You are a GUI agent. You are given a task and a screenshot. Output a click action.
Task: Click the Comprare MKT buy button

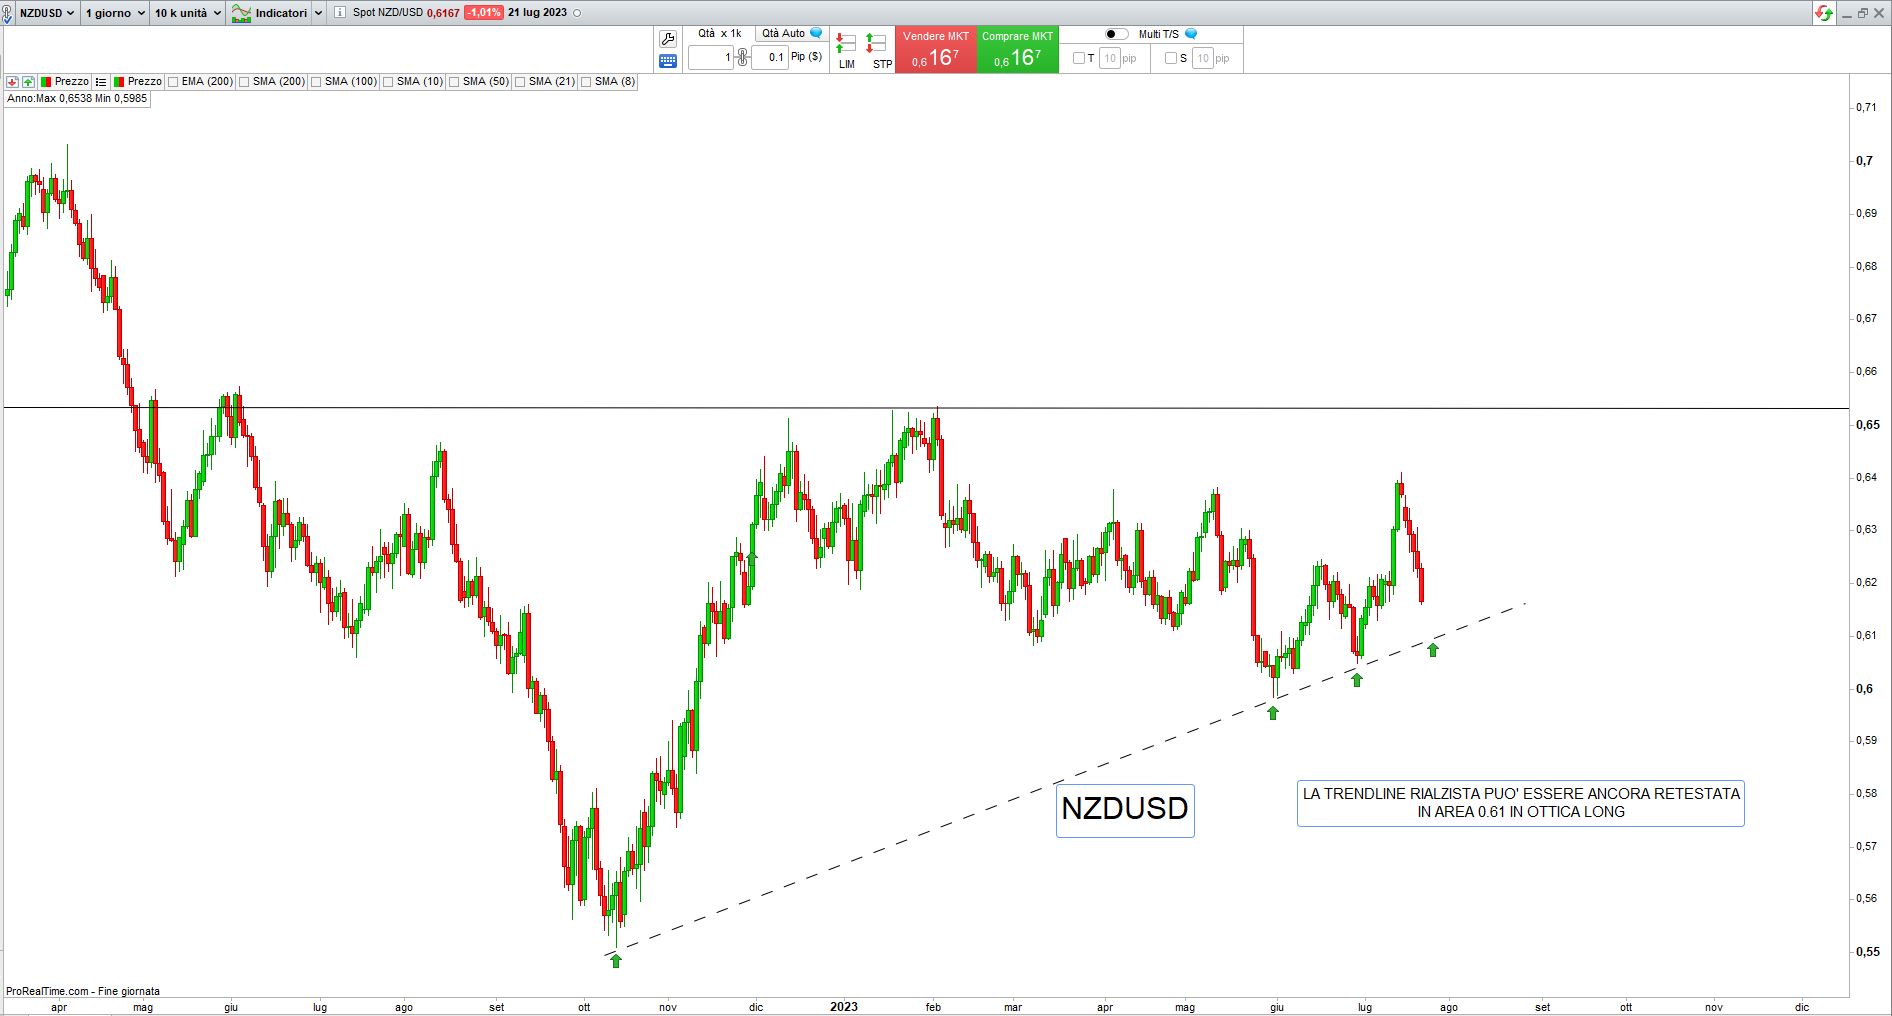click(x=1017, y=50)
